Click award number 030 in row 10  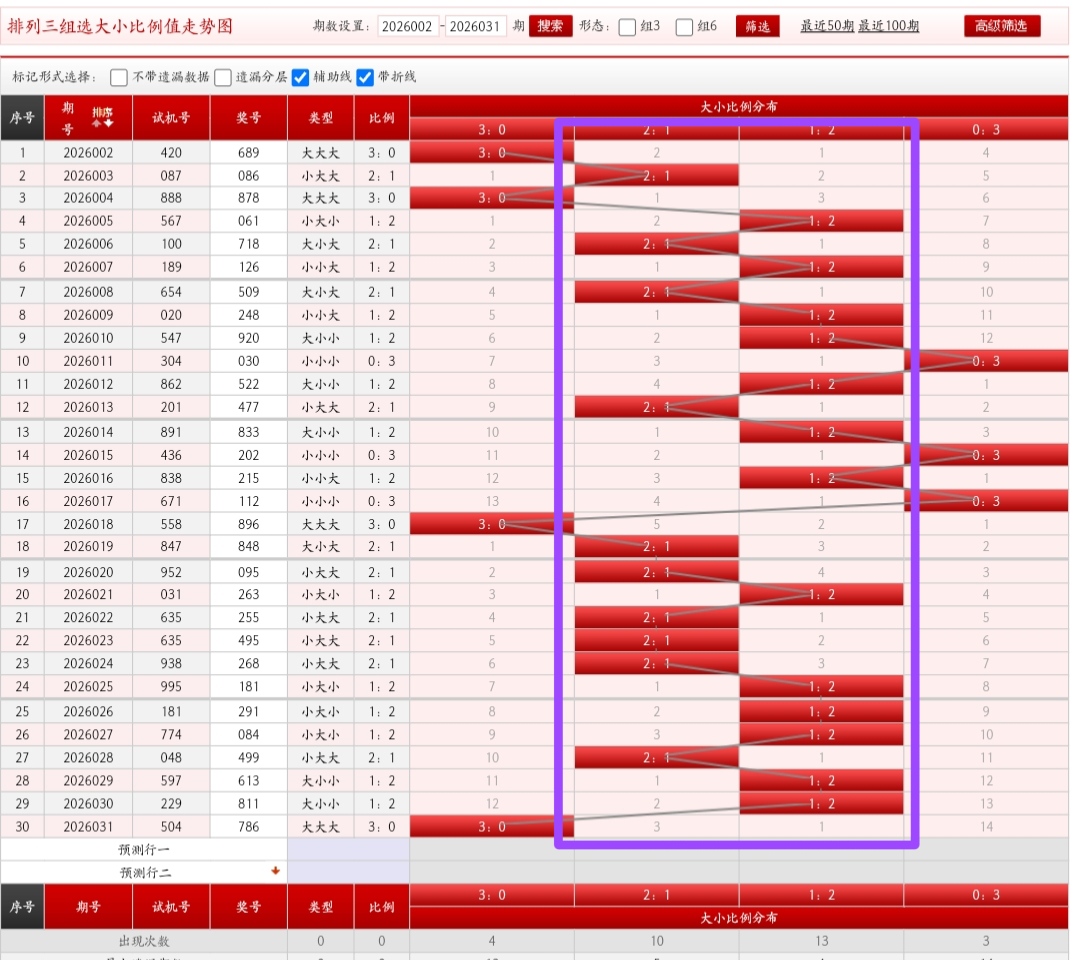pos(249,361)
